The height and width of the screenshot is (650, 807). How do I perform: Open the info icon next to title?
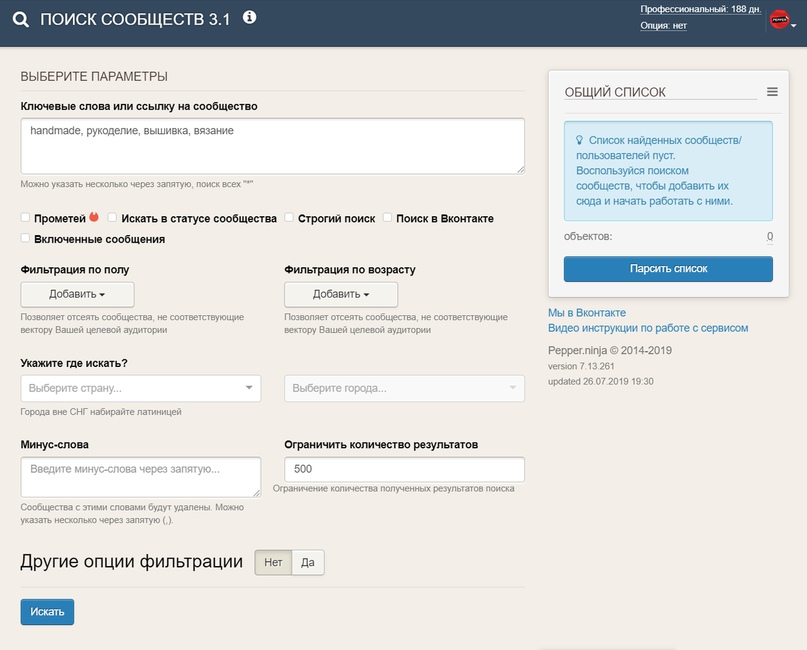[249, 17]
